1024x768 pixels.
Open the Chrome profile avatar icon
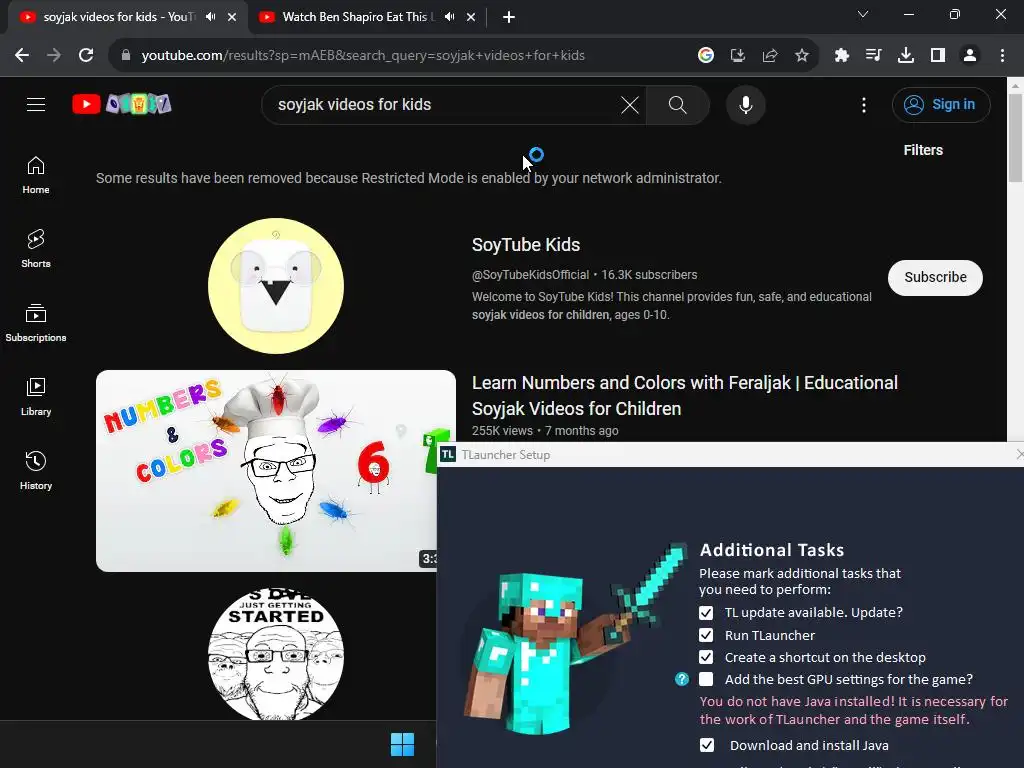tap(970, 56)
